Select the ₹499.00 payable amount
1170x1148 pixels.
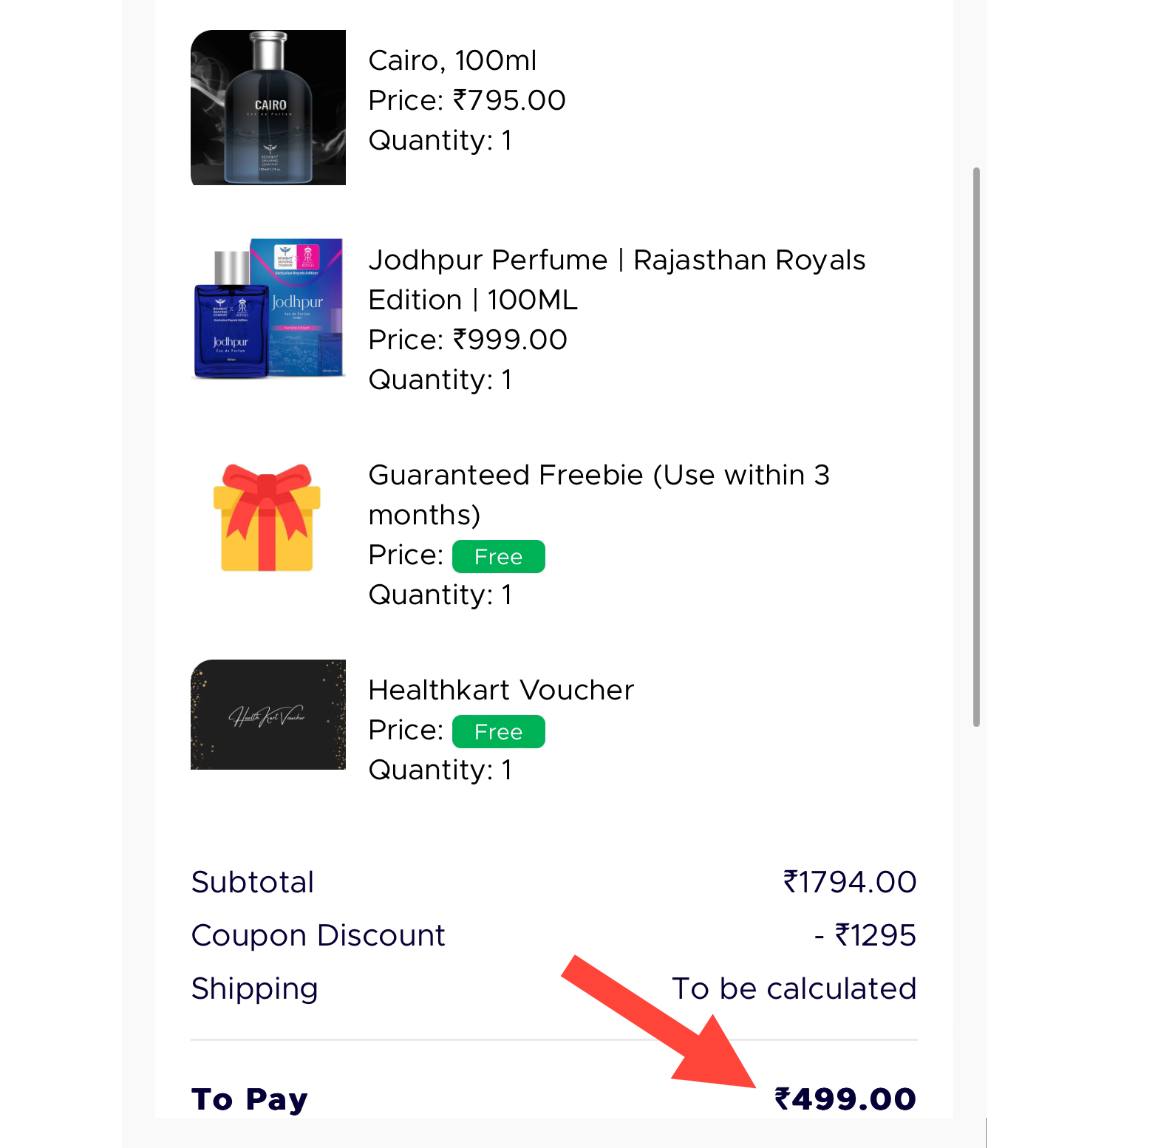[x=846, y=1098]
